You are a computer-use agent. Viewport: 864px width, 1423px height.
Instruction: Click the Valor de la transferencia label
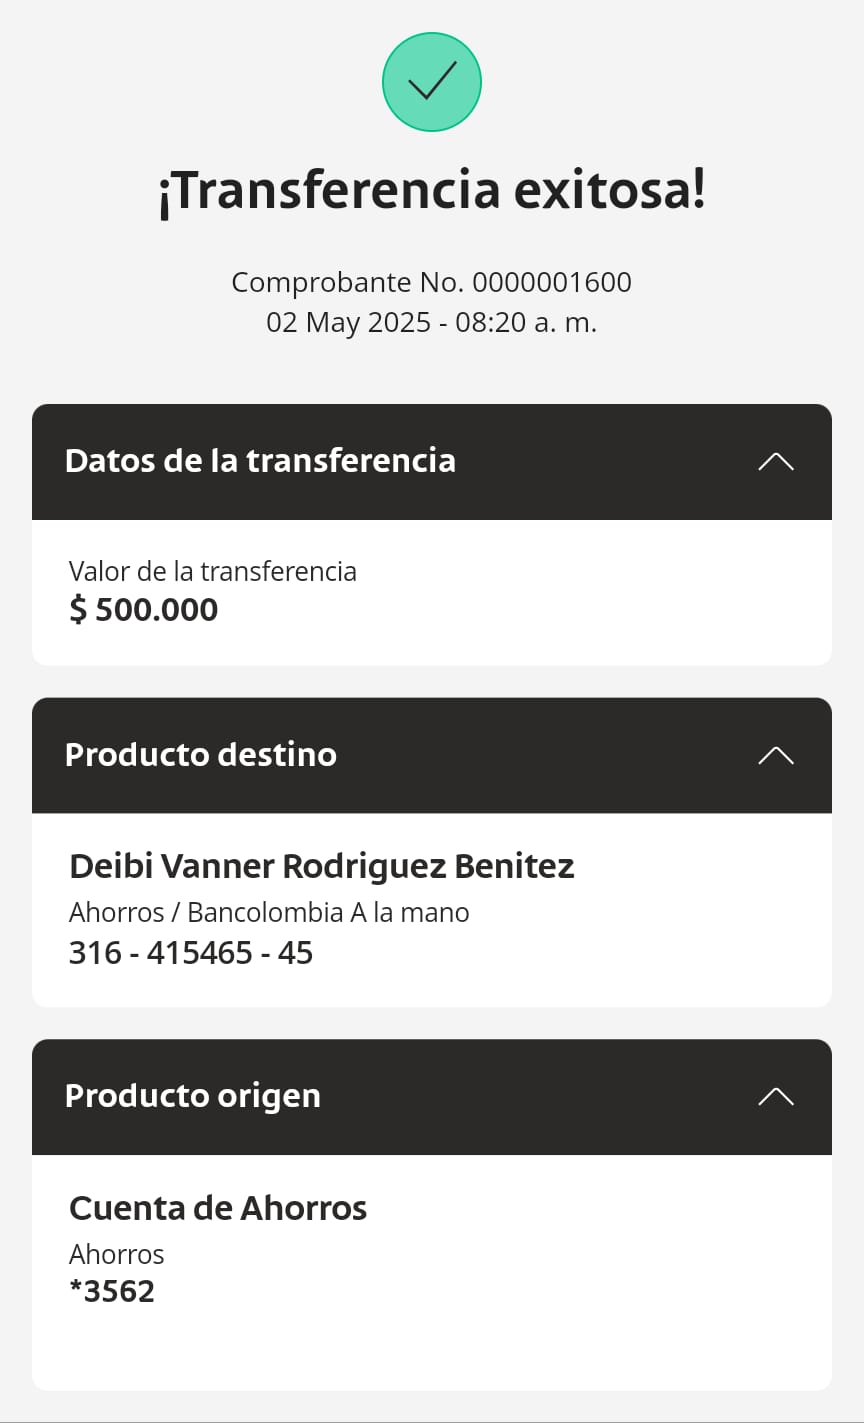(213, 571)
